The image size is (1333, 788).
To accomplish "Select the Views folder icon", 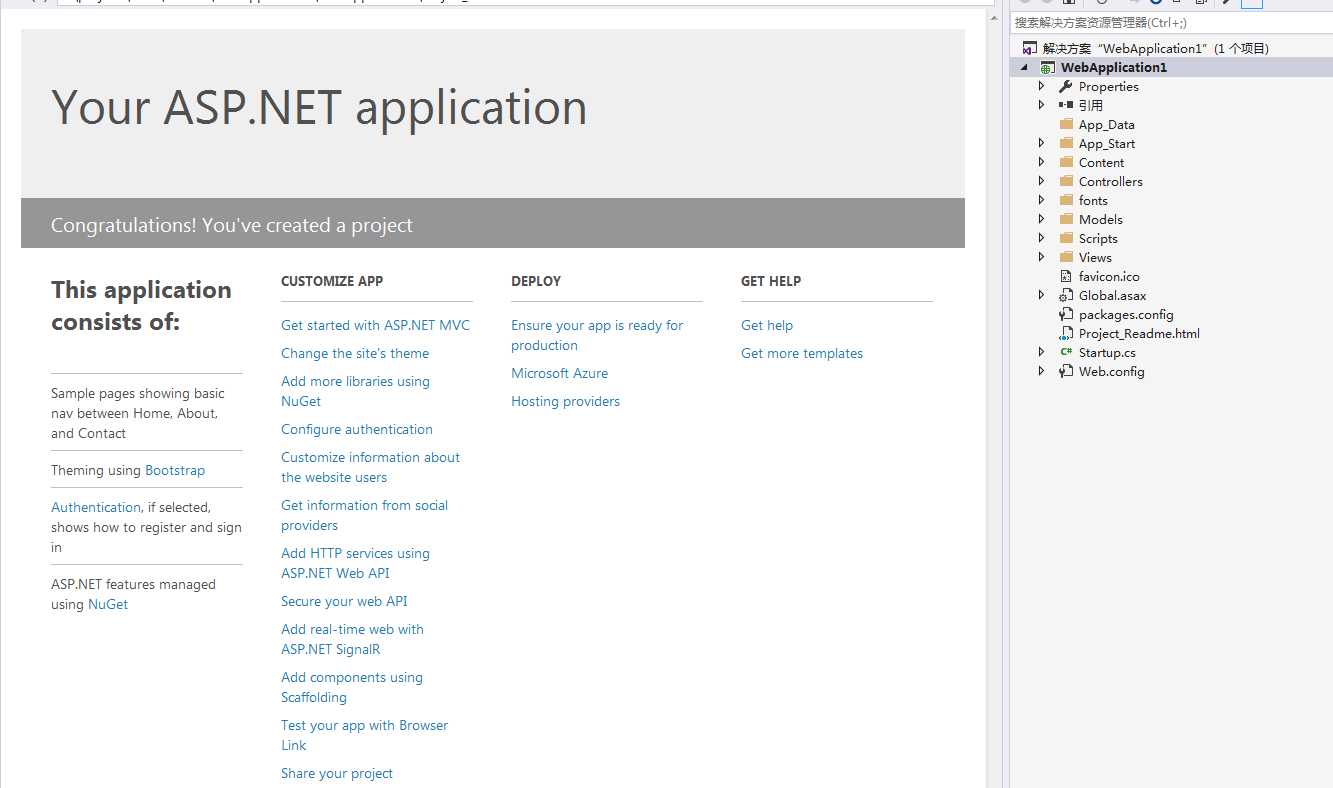I will [x=1065, y=258].
